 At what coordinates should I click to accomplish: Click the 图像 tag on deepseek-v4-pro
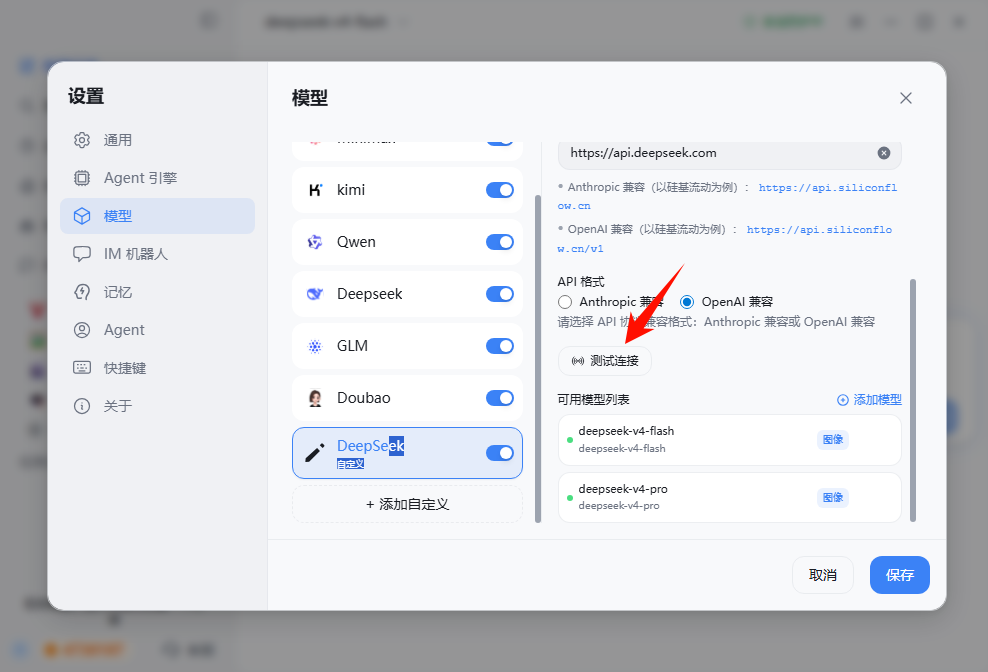pos(832,497)
